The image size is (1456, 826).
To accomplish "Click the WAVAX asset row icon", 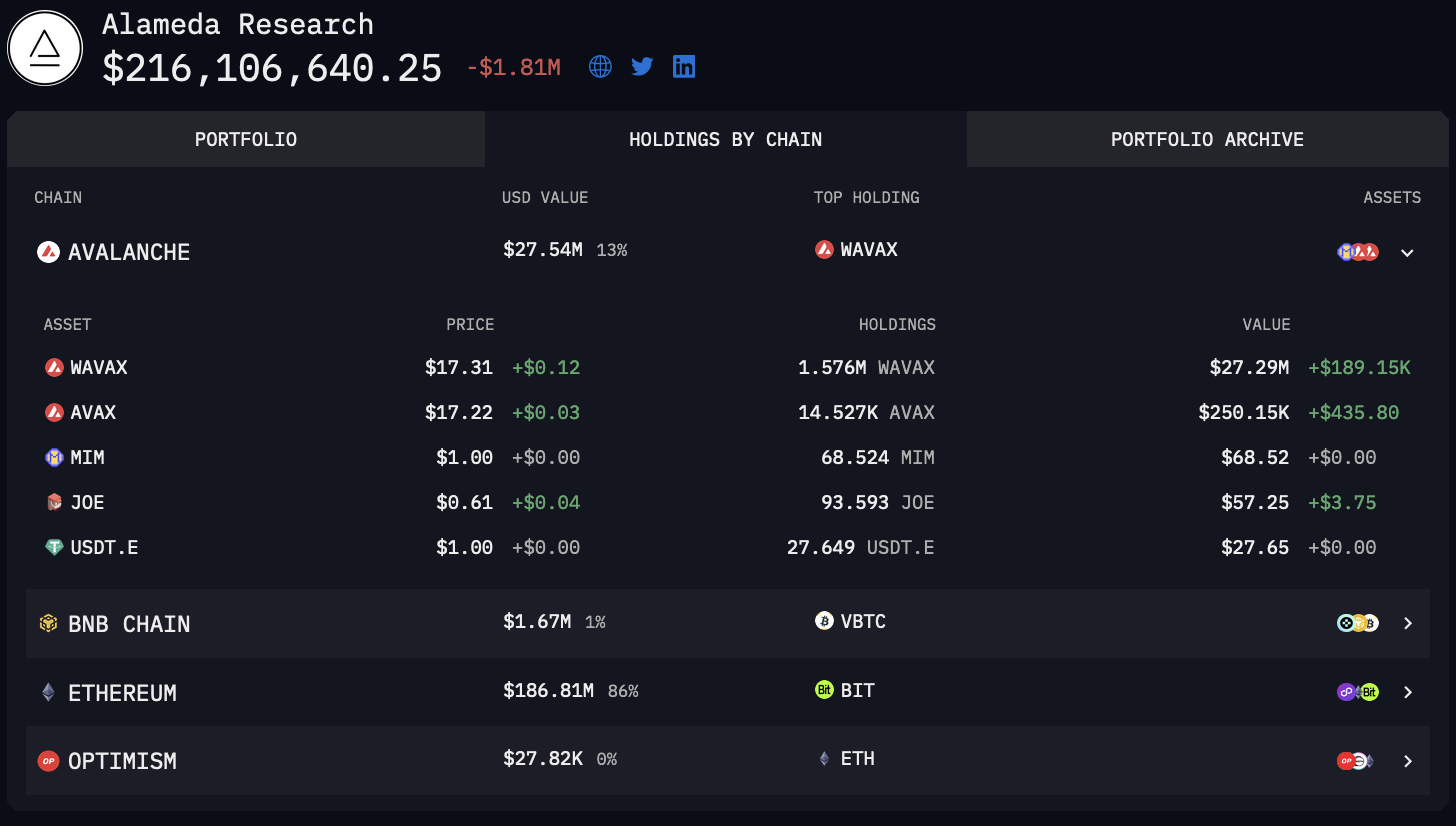I will 54,368.
